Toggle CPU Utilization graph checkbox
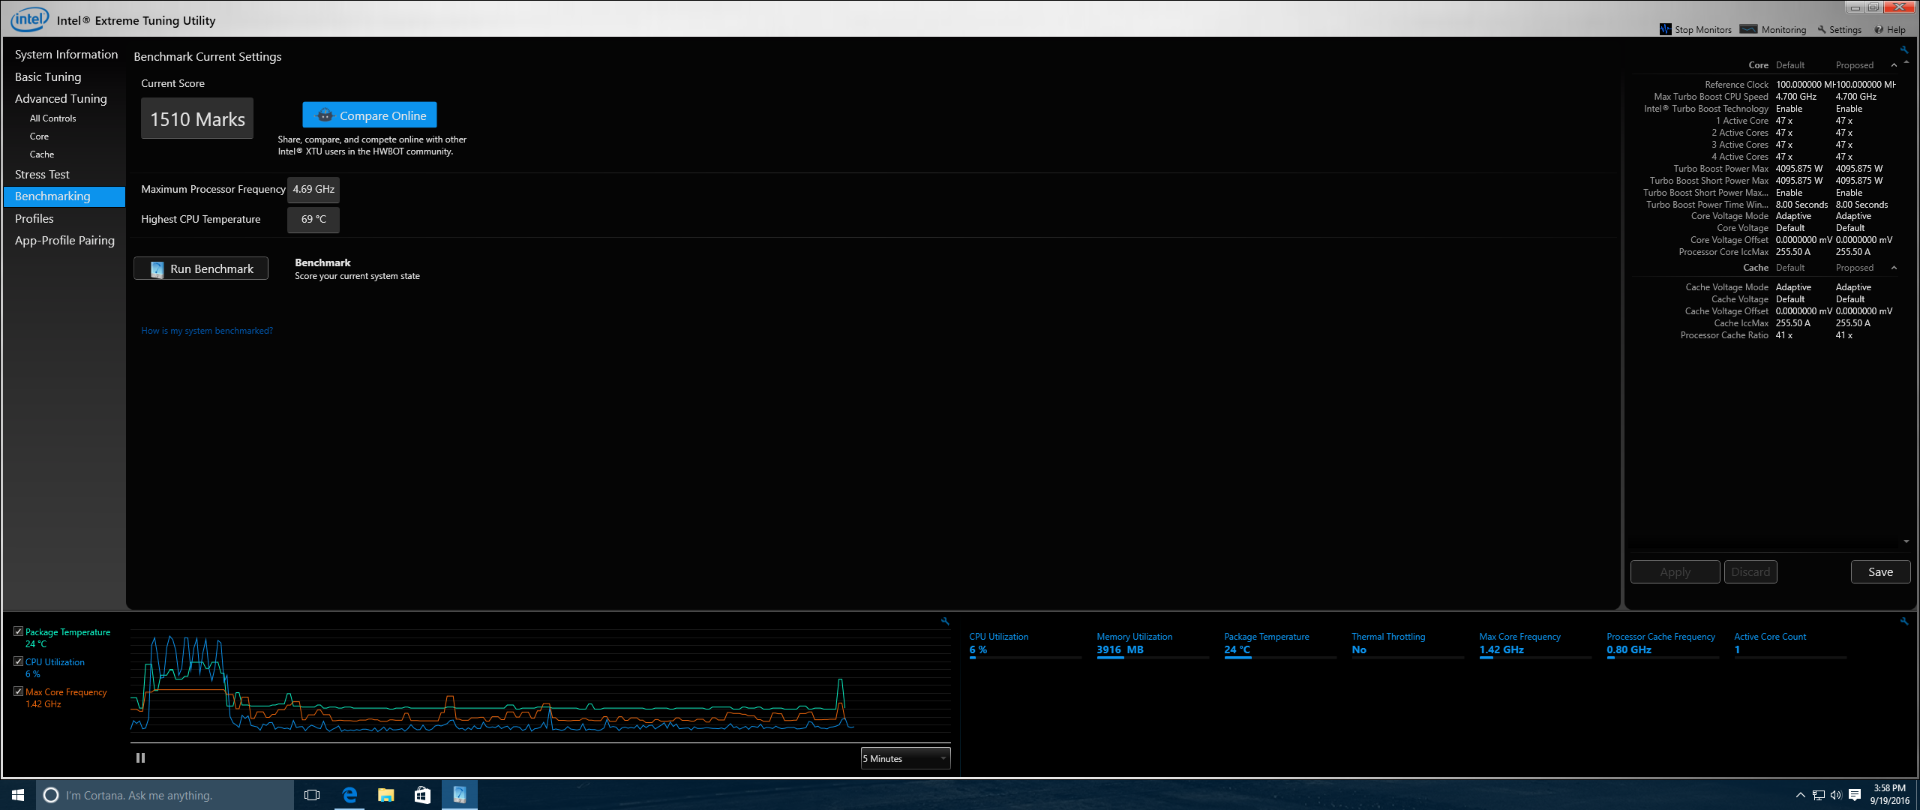The height and width of the screenshot is (810, 1920). coord(18,662)
